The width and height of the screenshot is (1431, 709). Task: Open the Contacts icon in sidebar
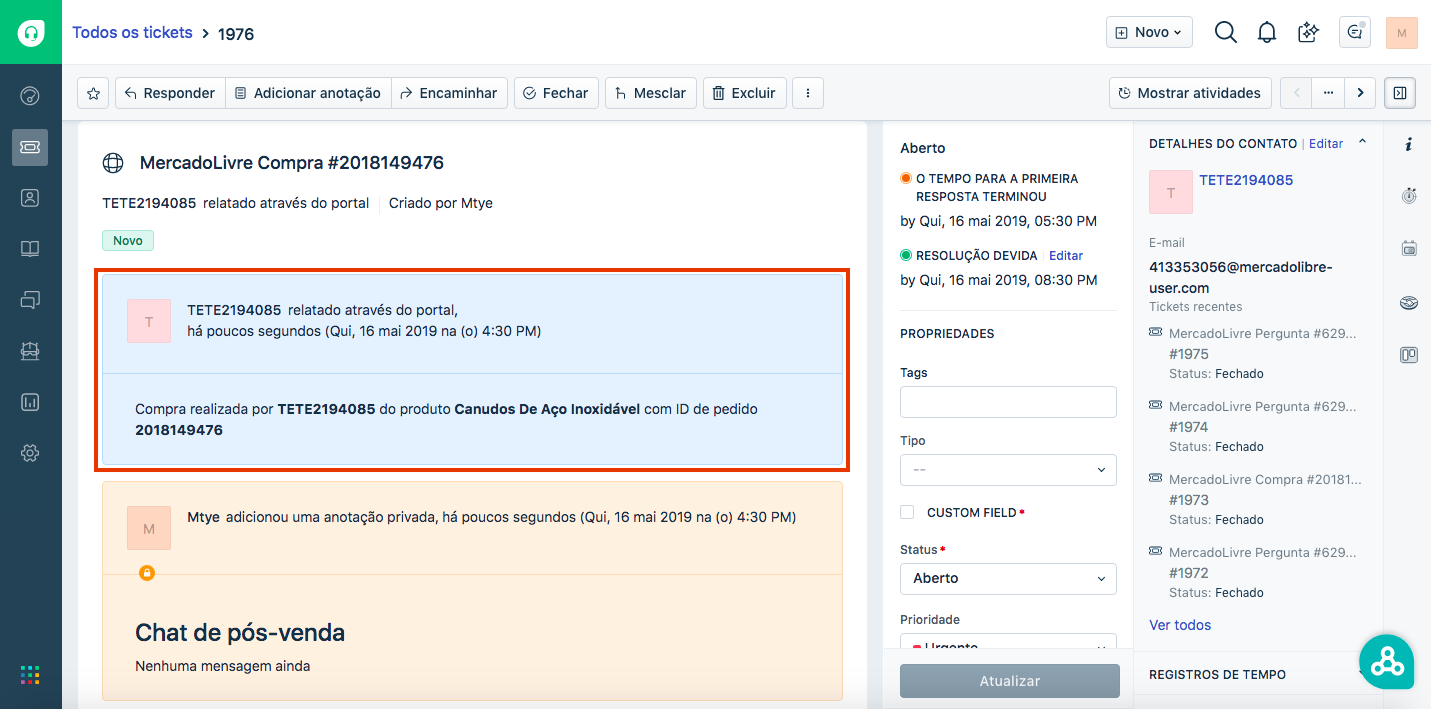30,197
